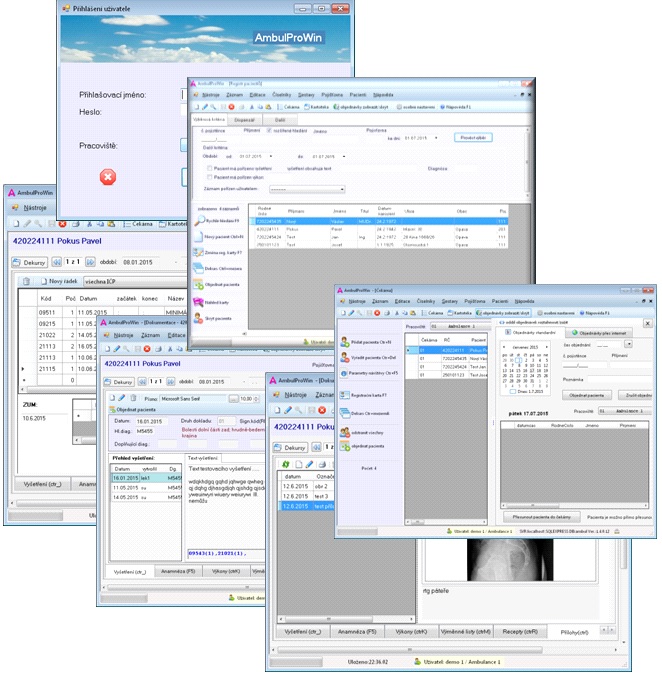Open Registrační karta icon in Čekárna sidebar

[x=344, y=395]
